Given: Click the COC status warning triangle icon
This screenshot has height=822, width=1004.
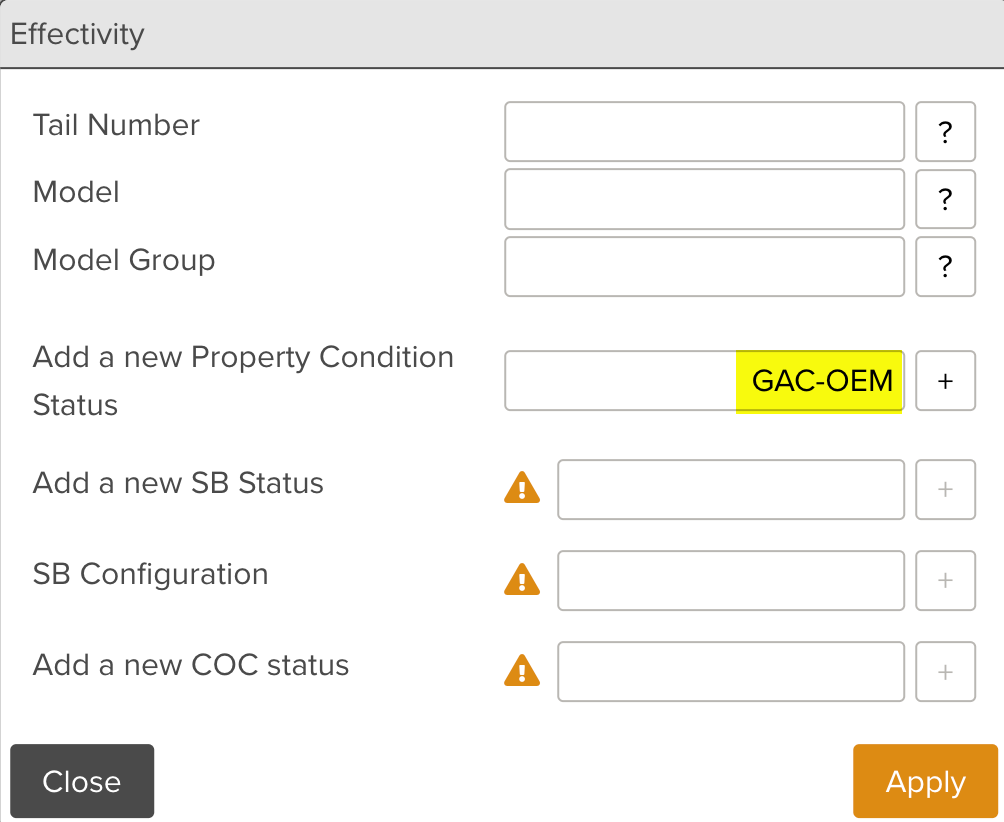Looking at the screenshot, I should coord(521,671).
